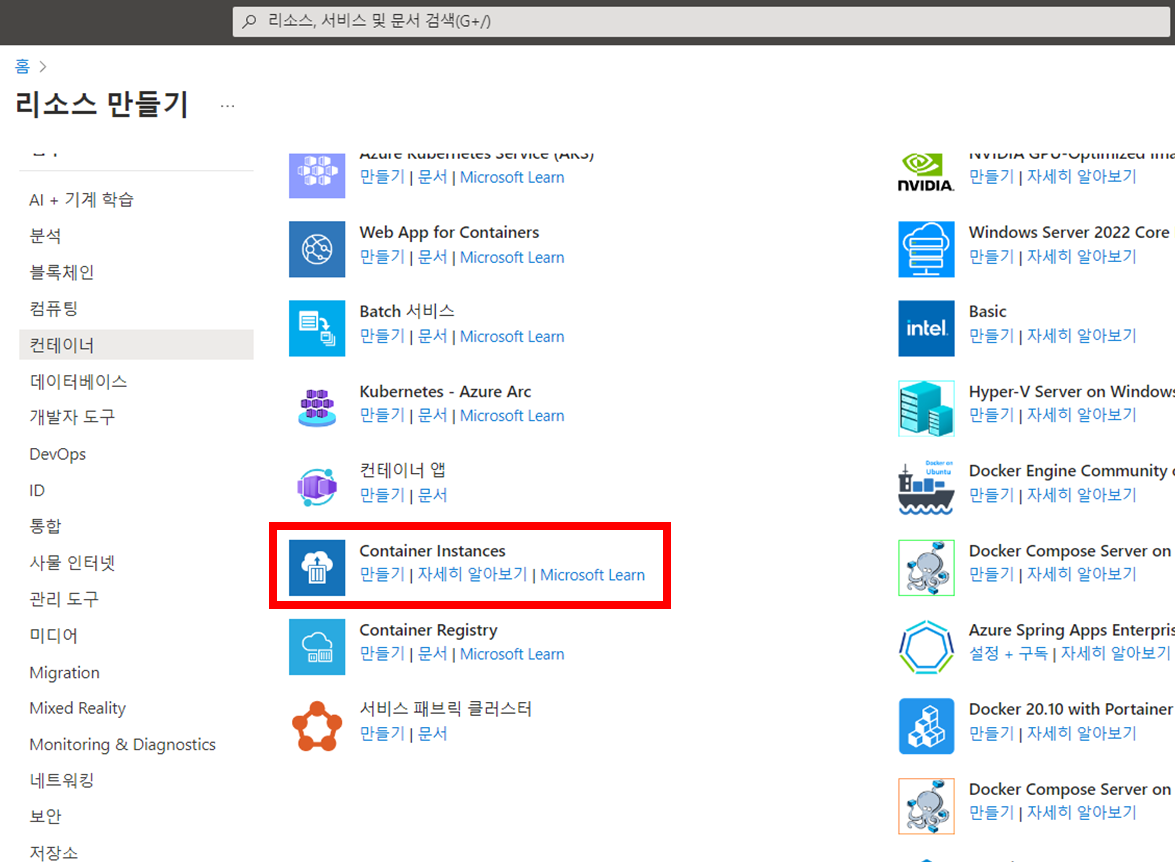Image resolution: width=1175 pixels, height=862 pixels.
Task: Click the Azure Spring Apps Enterprise icon
Action: (926, 647)
